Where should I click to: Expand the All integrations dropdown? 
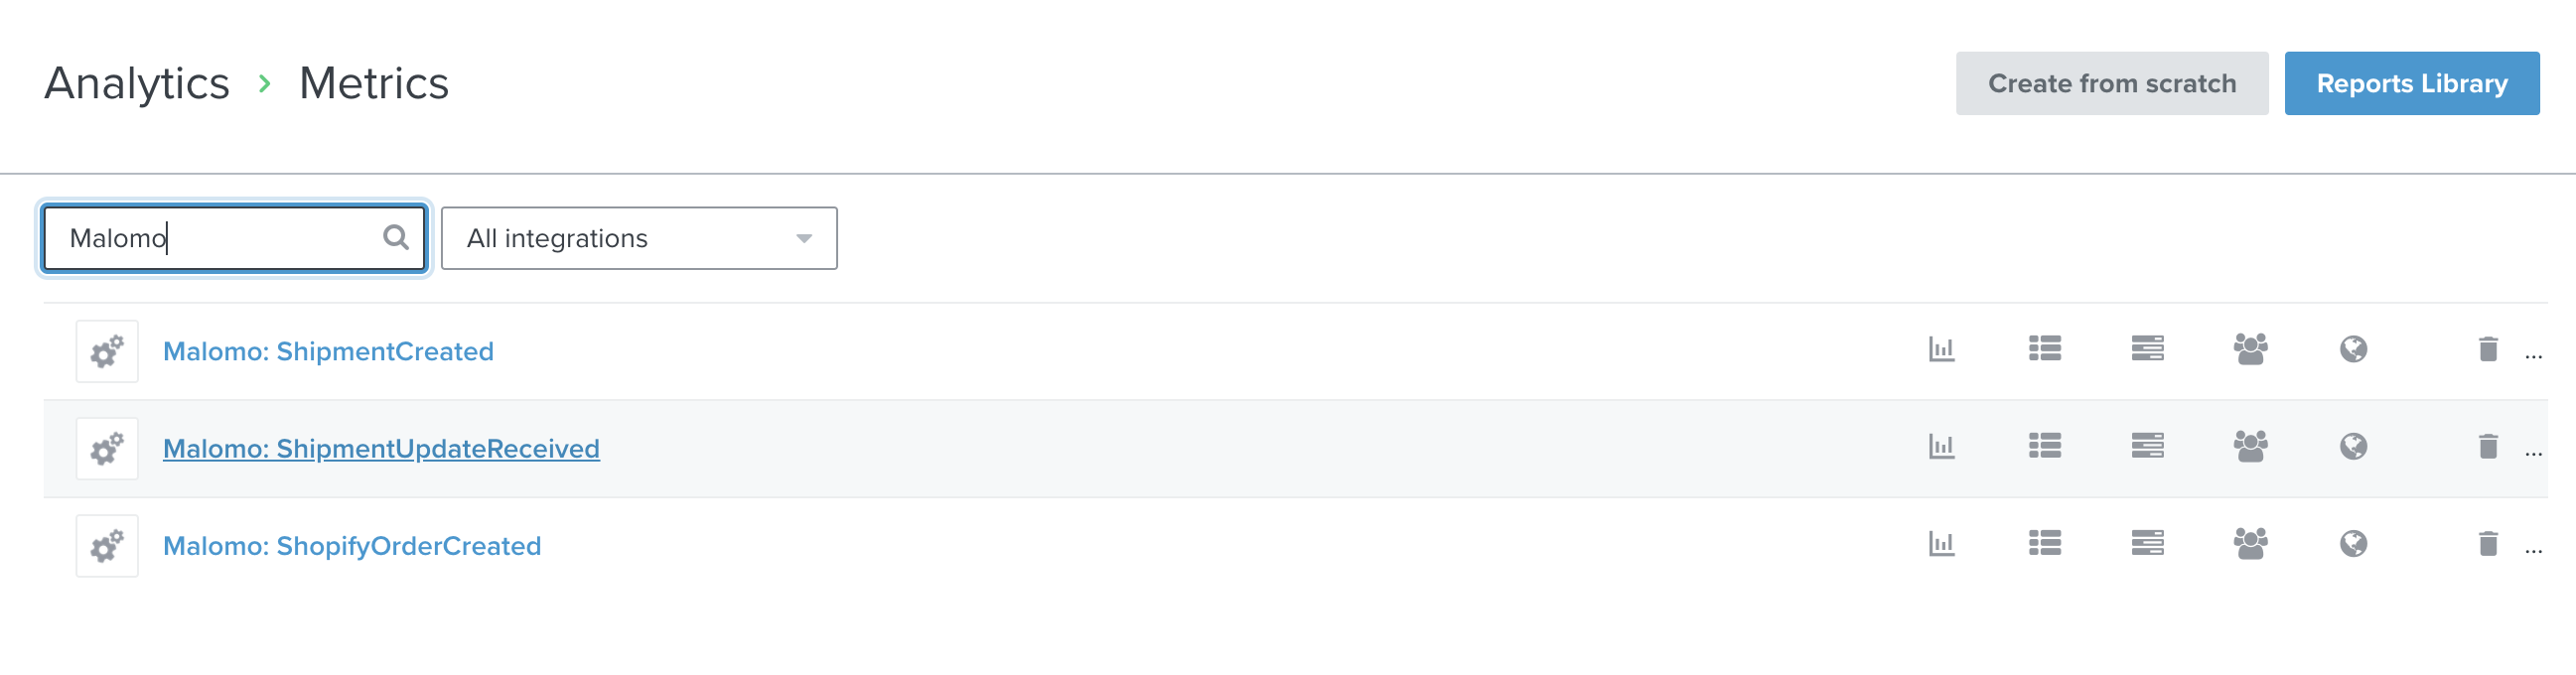(x=638, y=238)
